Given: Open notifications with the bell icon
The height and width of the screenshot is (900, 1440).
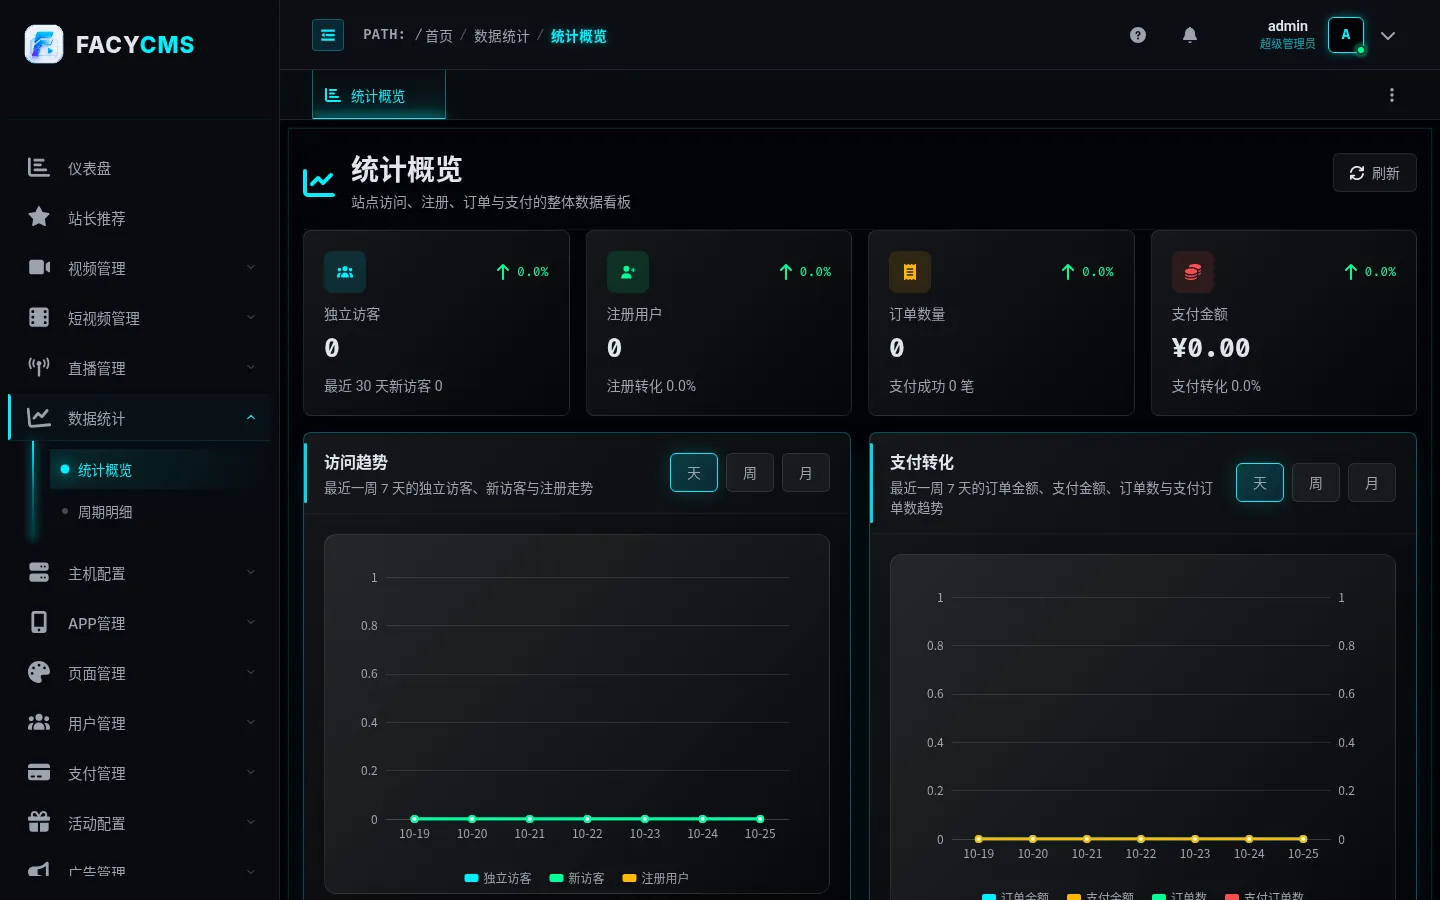Looking at the screenshot, I should click(1190, 35).
